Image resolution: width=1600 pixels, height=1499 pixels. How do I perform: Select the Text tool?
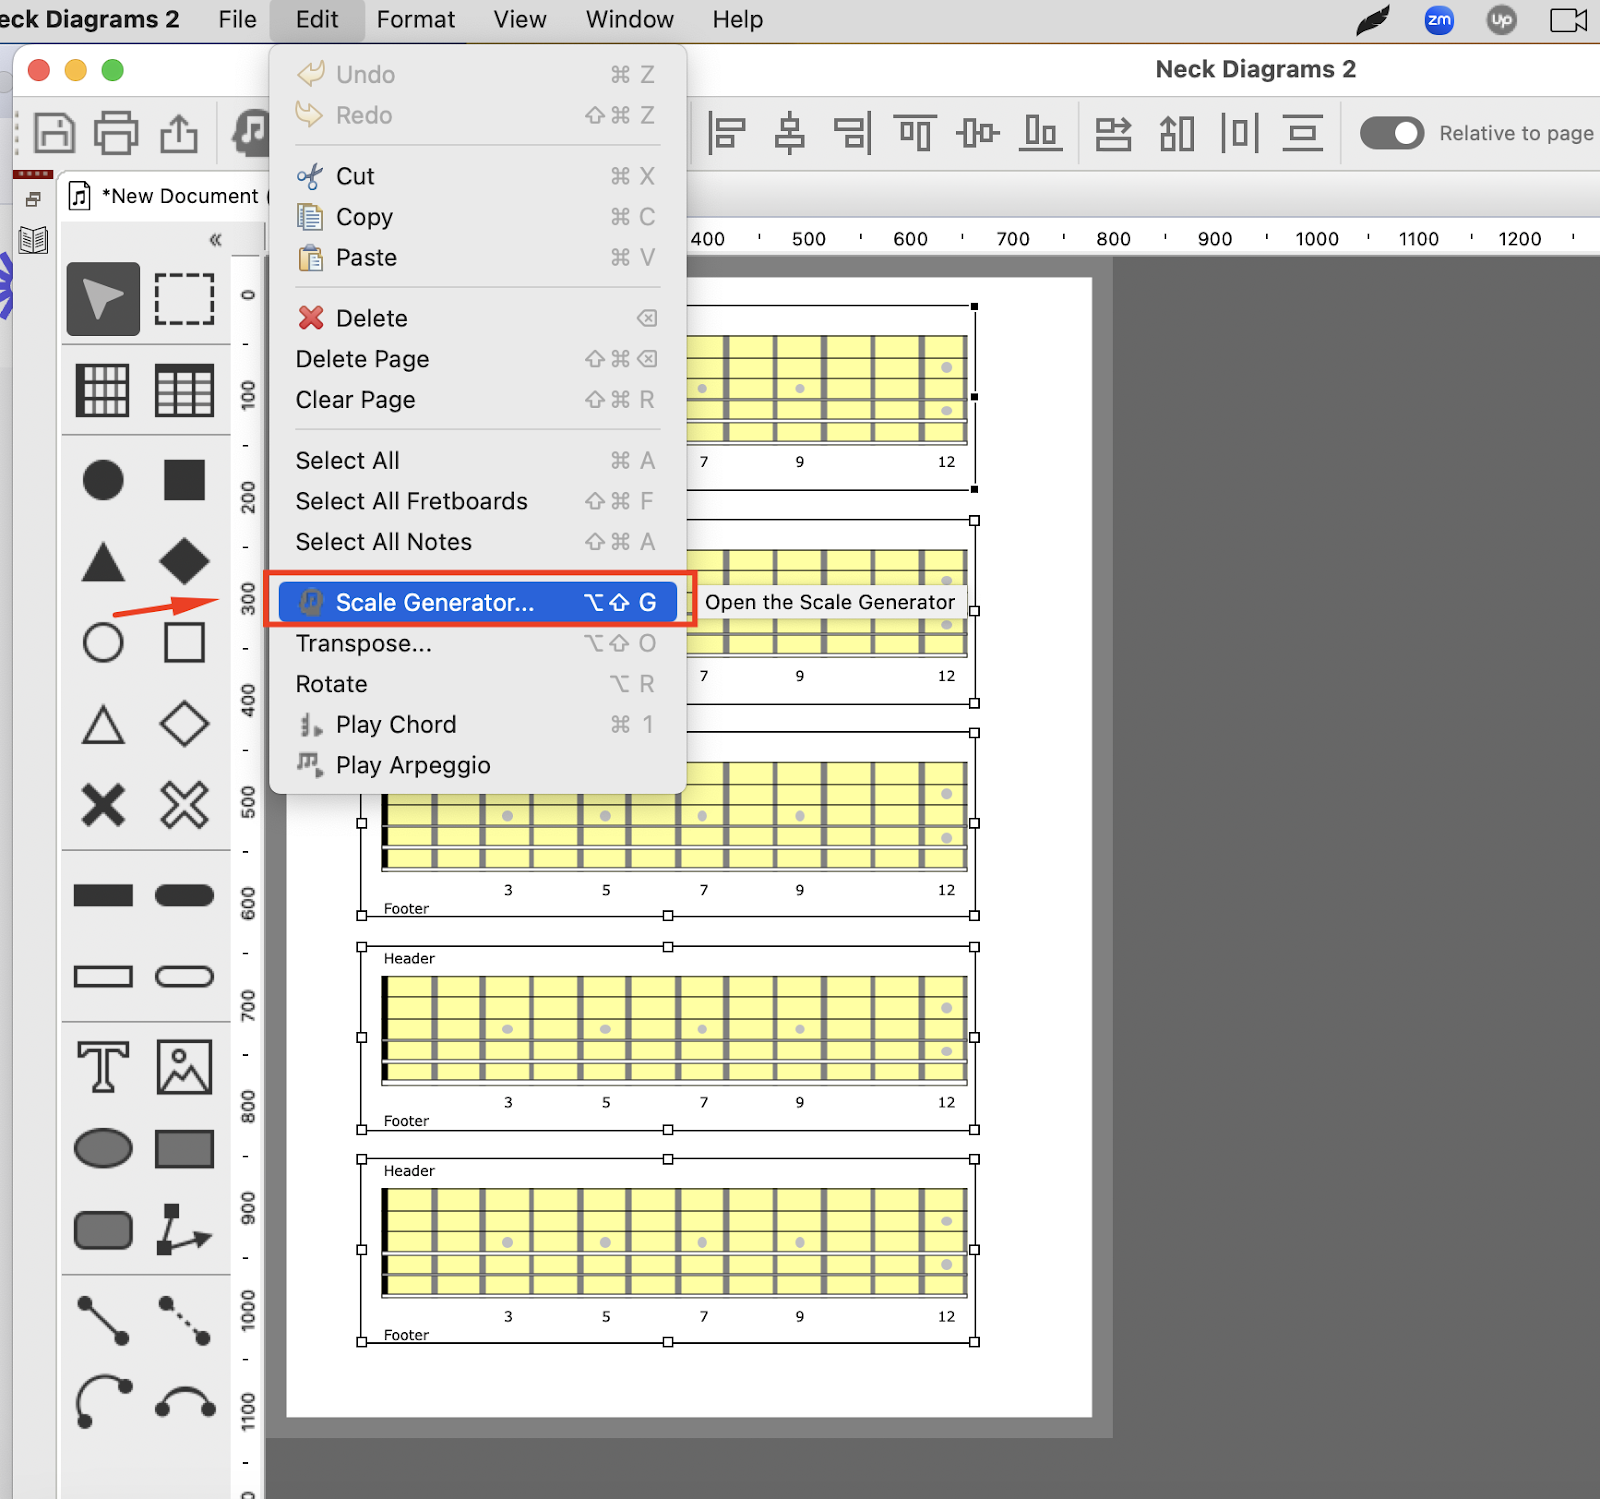click(x=103, y=1067)
